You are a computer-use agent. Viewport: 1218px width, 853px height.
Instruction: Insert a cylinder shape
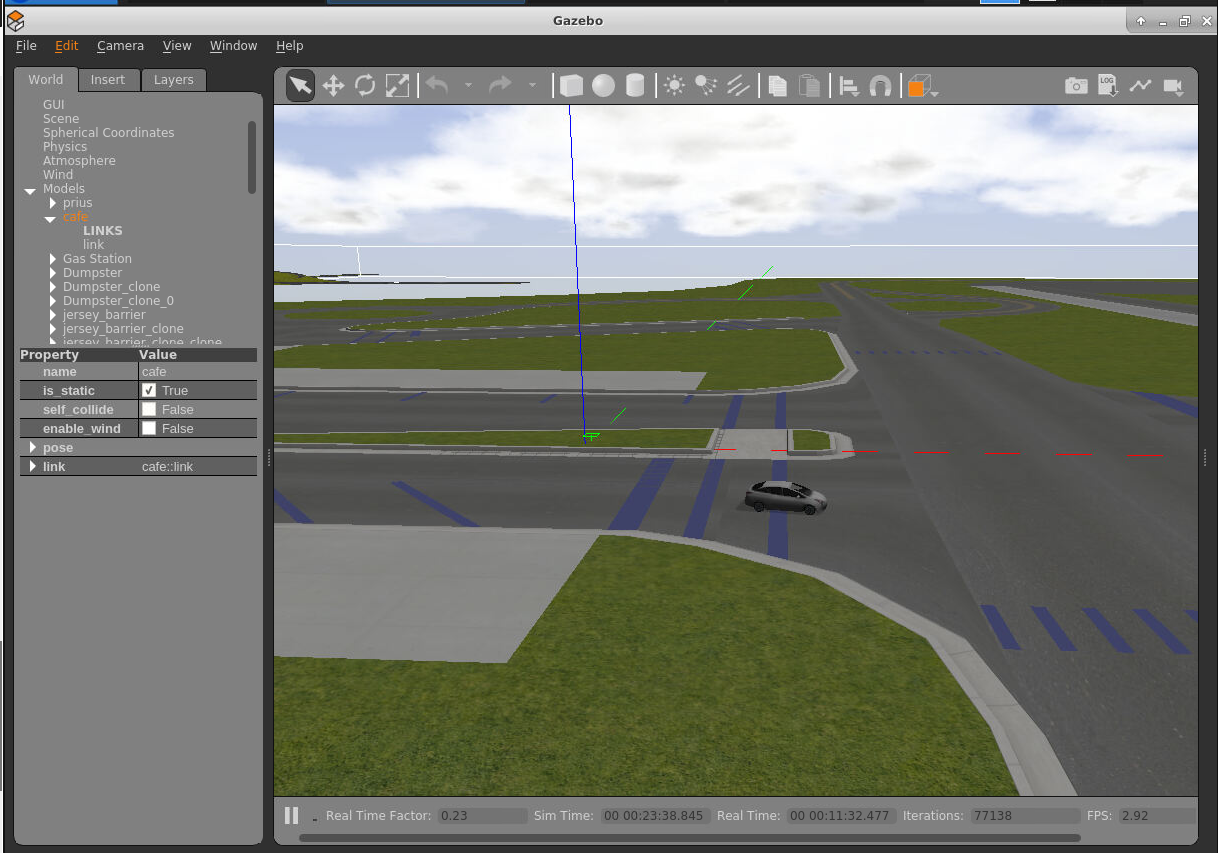coord(634,86)
